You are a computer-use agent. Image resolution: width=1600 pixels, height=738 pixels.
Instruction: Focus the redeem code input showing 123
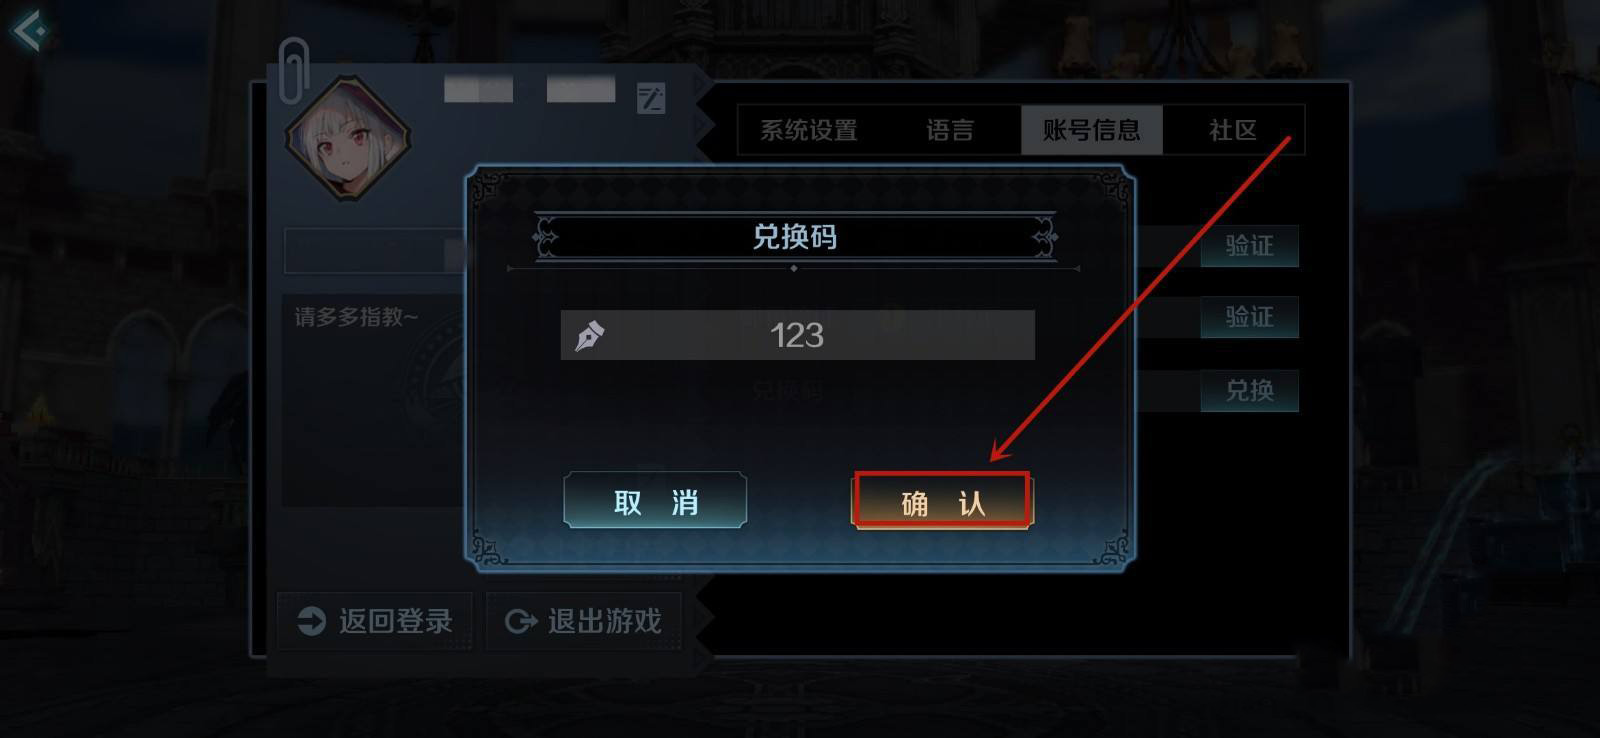(797, 335)
